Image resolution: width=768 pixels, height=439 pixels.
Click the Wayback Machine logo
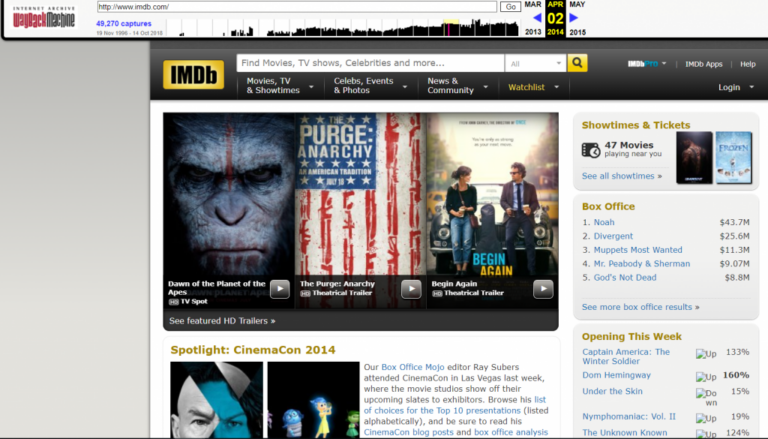pyautogui.click(x=44, y=18)
